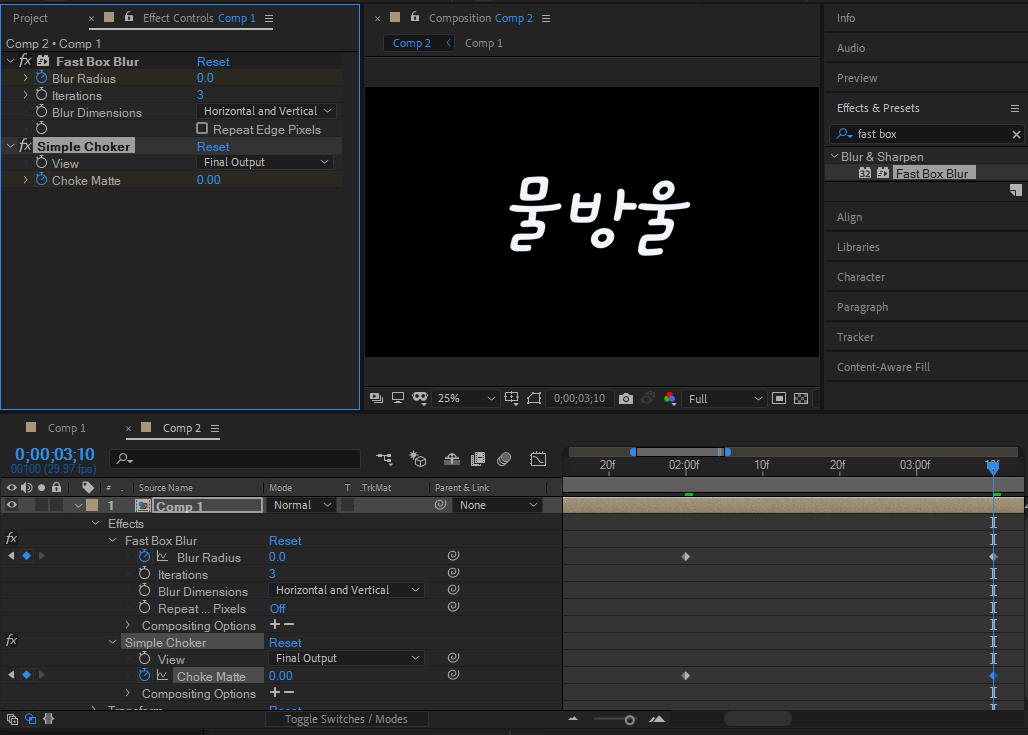
Task: Select Comp 2 timeline tab
Action: pos(182,428)
